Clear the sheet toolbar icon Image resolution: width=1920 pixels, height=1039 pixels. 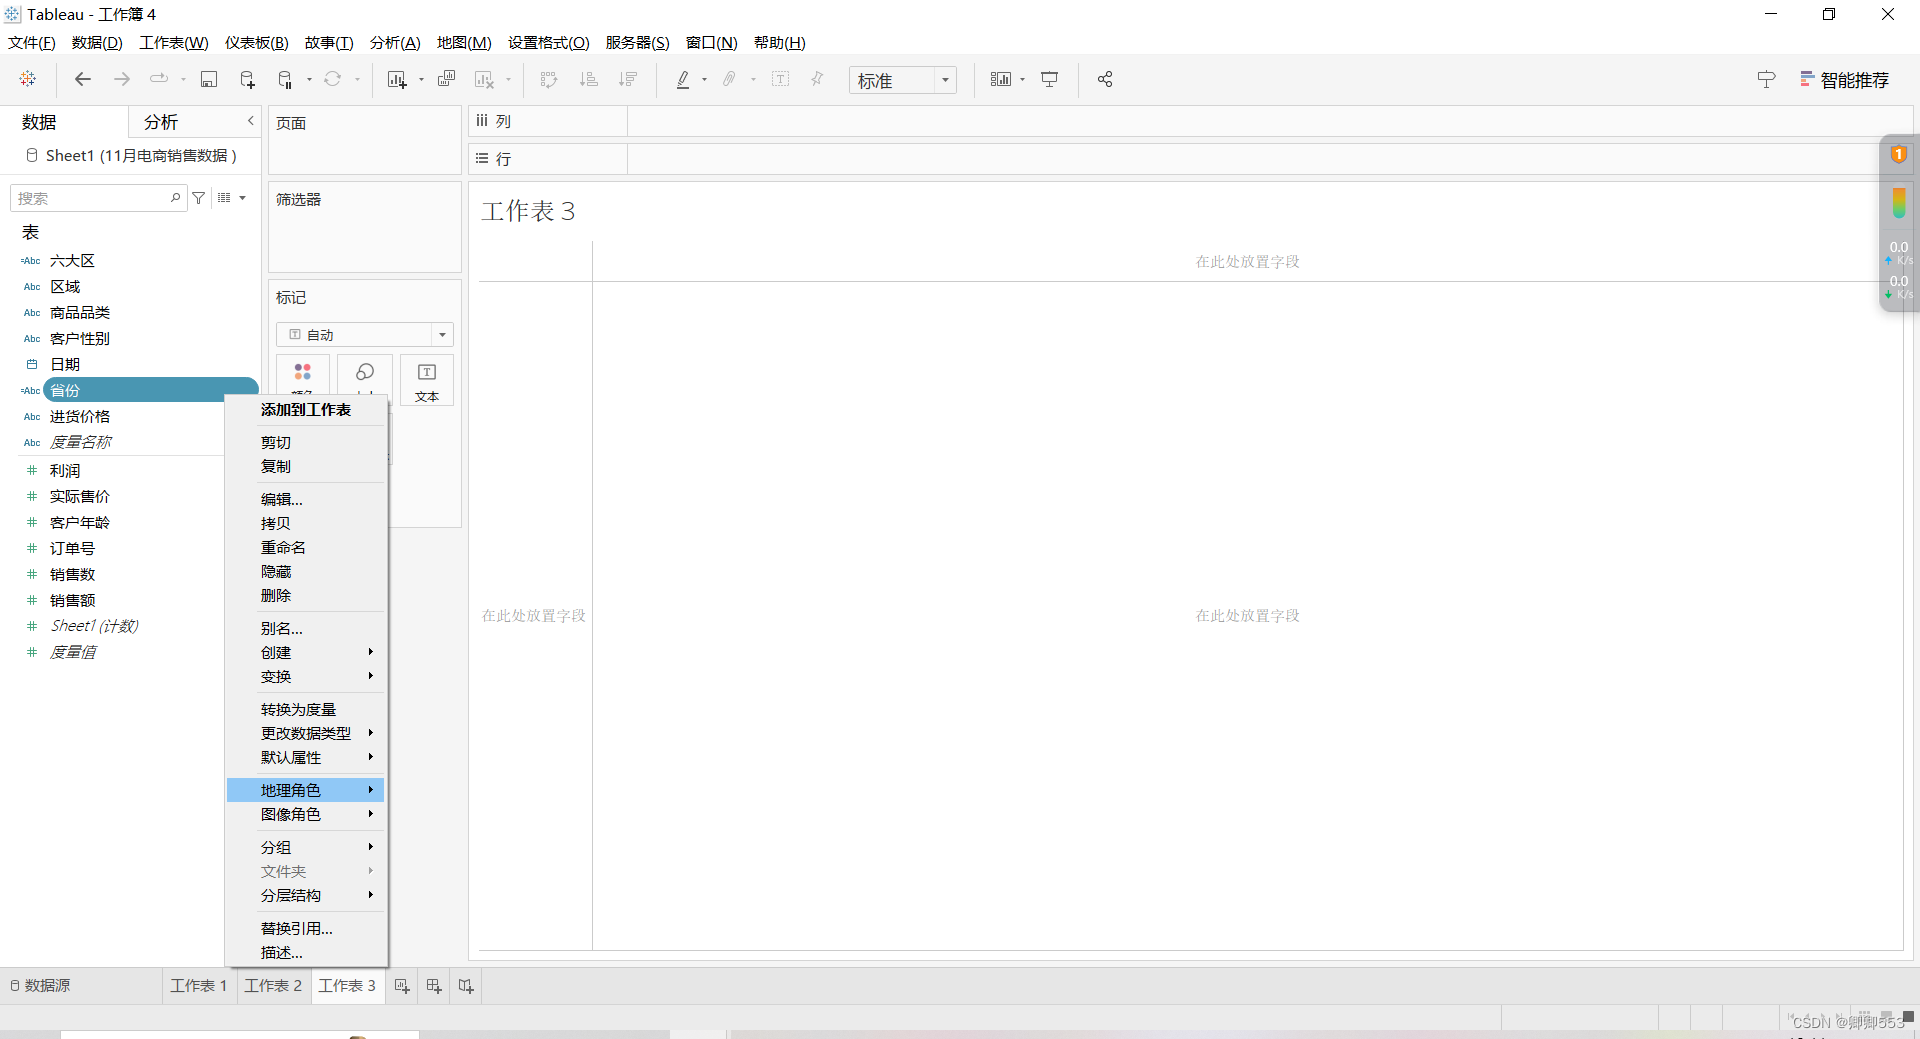point(485,79)
